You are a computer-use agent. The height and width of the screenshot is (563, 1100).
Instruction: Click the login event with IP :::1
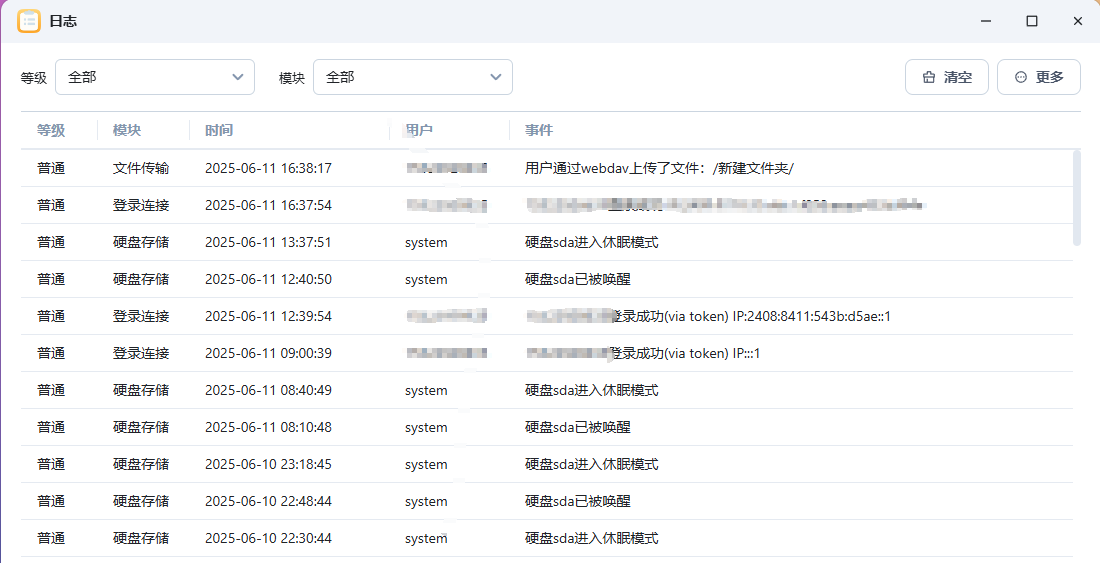(x=643, y=353)
